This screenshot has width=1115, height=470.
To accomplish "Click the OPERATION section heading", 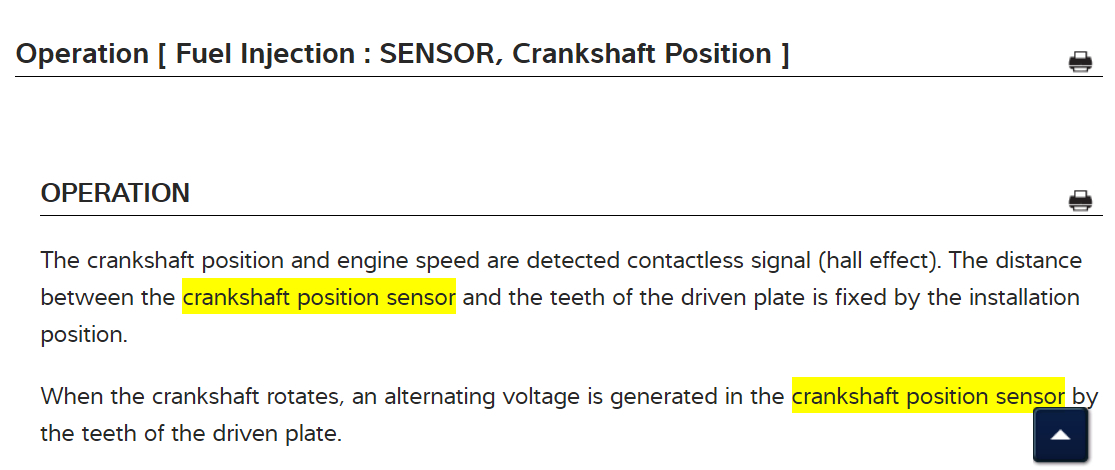I will (115, 193).
